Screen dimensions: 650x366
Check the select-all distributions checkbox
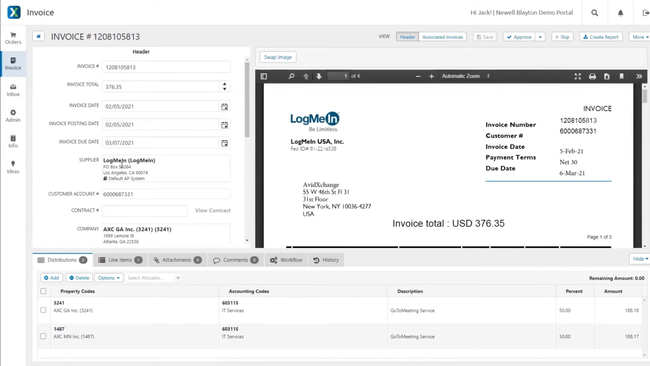click(43, 291)
